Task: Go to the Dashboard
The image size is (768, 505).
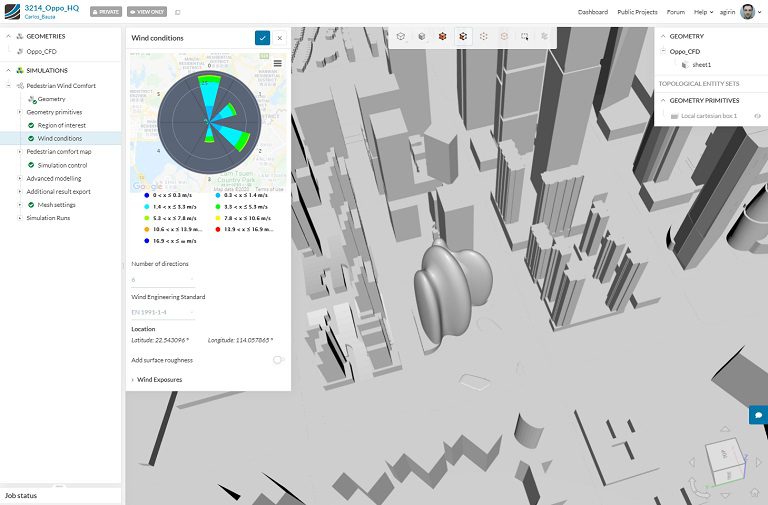Action: pos(592,12)
